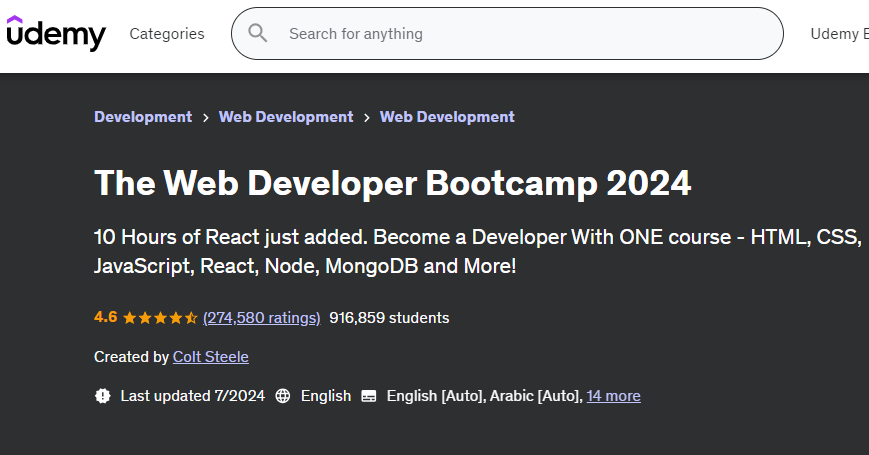Click the chevron between the Web Development breadcrumbs
Screen dimensions: 869x455
[367, 117]
